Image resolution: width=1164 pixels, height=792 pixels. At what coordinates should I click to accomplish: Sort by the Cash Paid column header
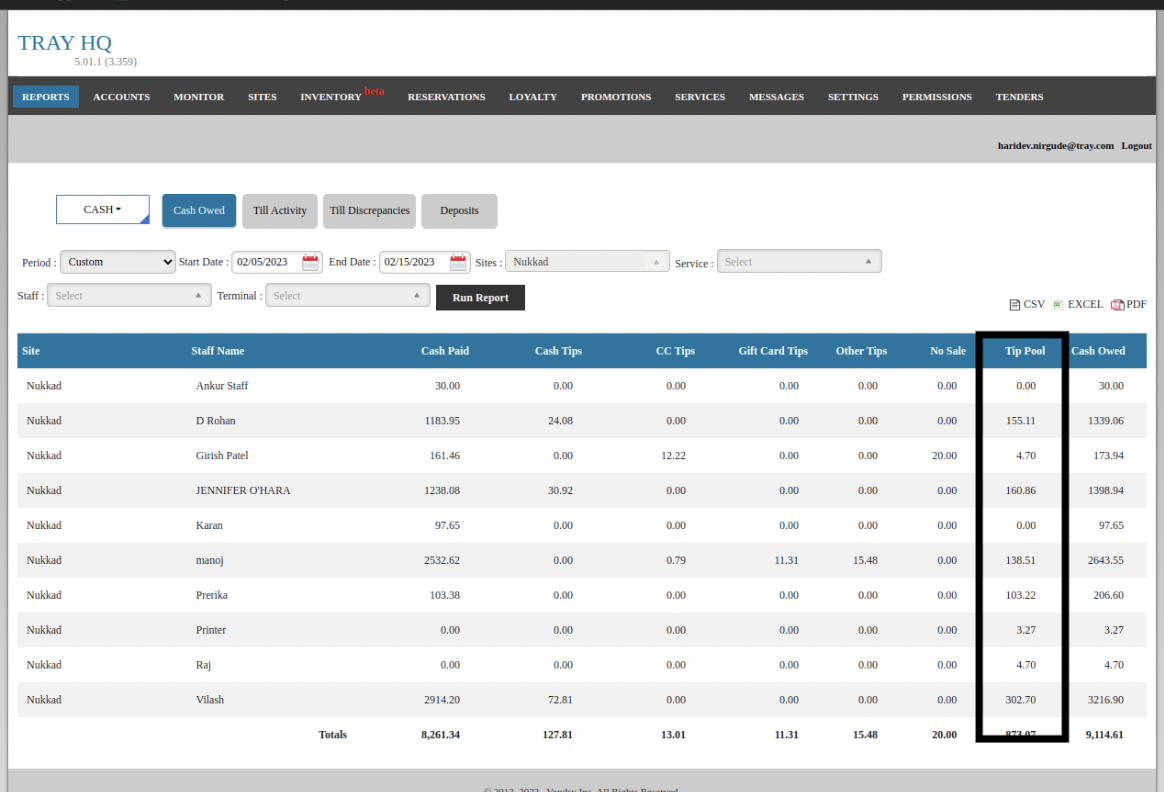click(445, 350)
